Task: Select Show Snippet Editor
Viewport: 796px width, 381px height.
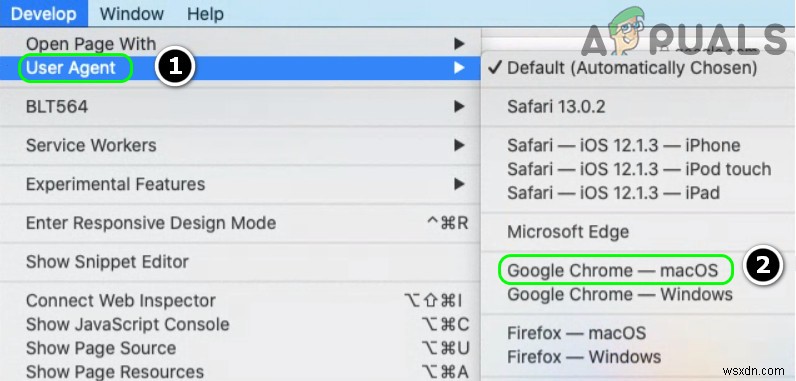Action: [240, 262]
